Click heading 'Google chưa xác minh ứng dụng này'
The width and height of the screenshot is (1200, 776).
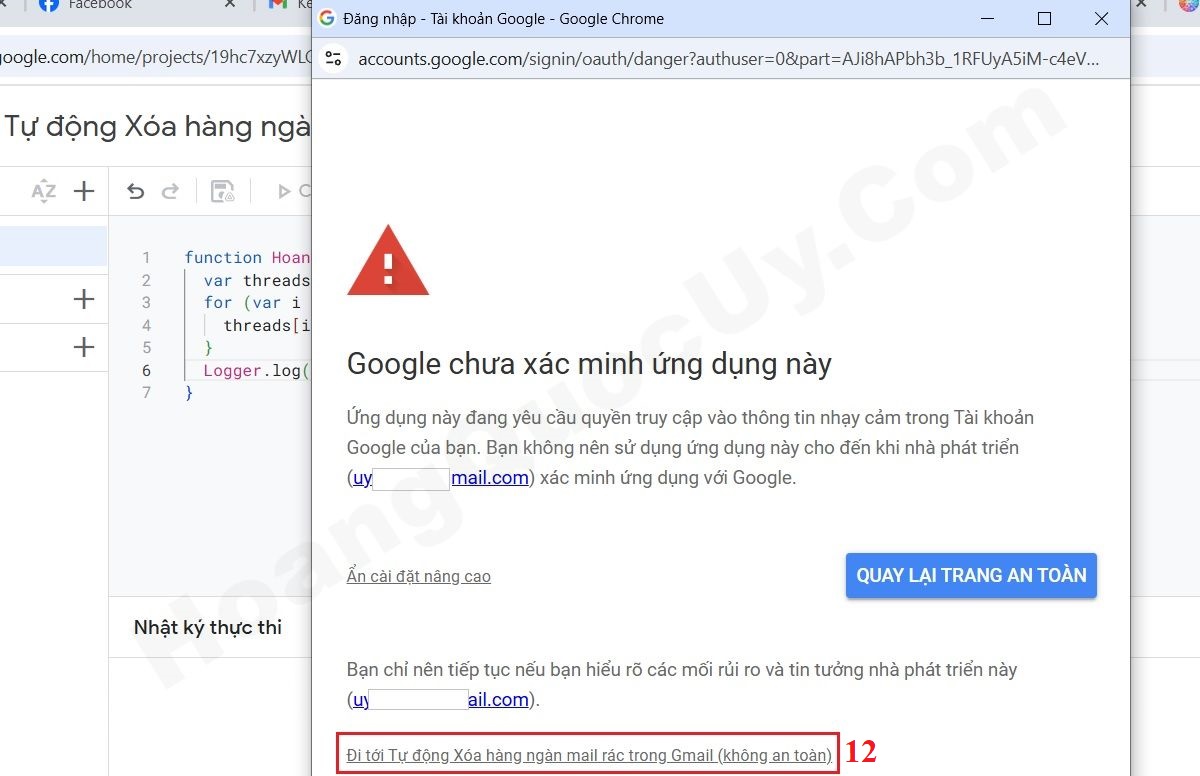pyautogui.click(x=589, y=363)
